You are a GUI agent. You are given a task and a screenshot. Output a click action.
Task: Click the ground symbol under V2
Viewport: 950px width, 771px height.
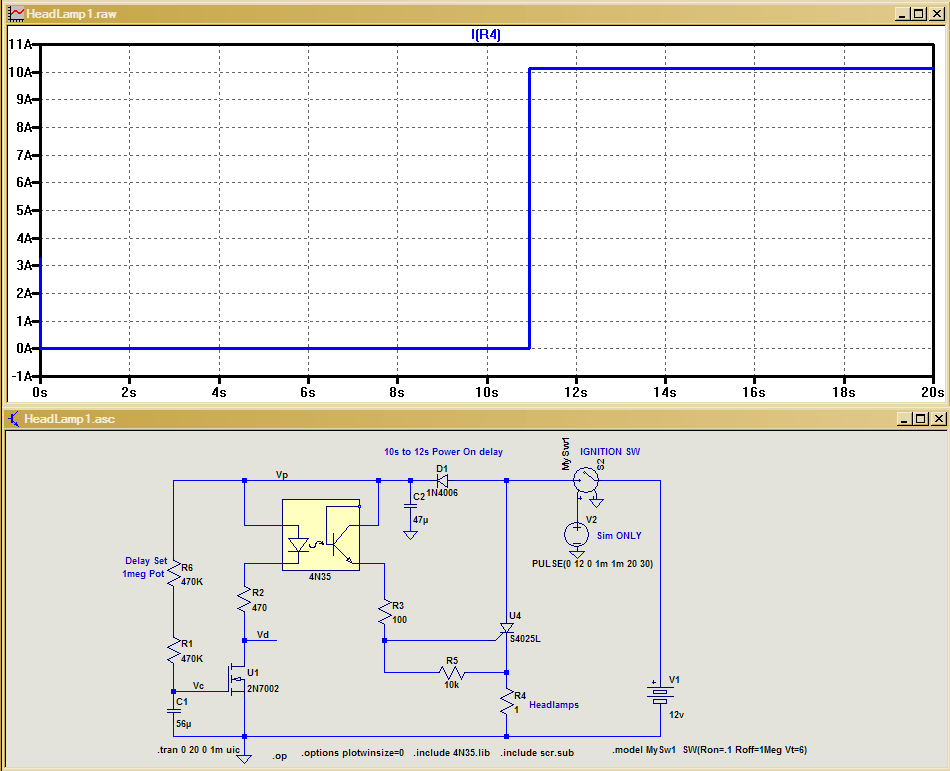577,554
